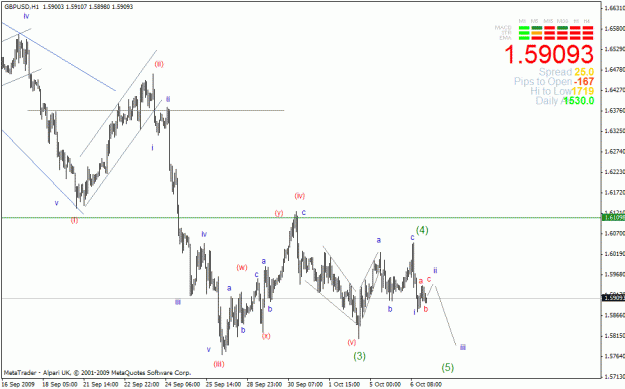Click the Pips to Open -167 value
Image resolution: width=625 pixels, height=389 pixels.
pyautogui.click(x=584, y=82)
